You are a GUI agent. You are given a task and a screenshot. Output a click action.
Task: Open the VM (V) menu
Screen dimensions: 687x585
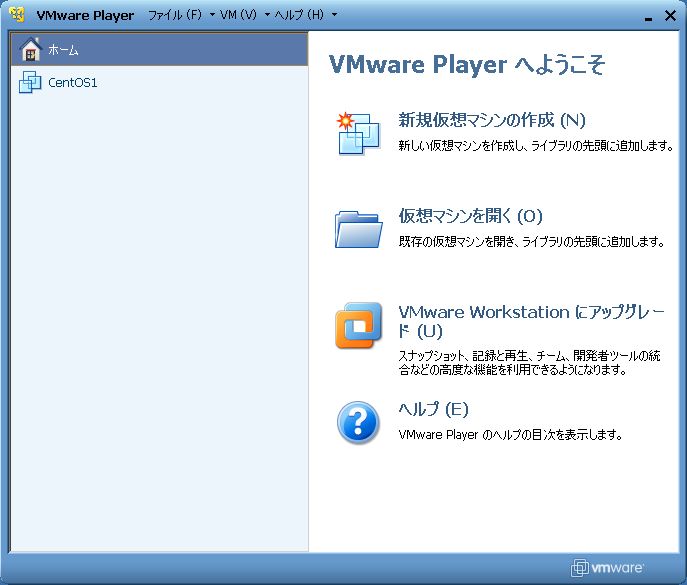click(x=238, y=15)
